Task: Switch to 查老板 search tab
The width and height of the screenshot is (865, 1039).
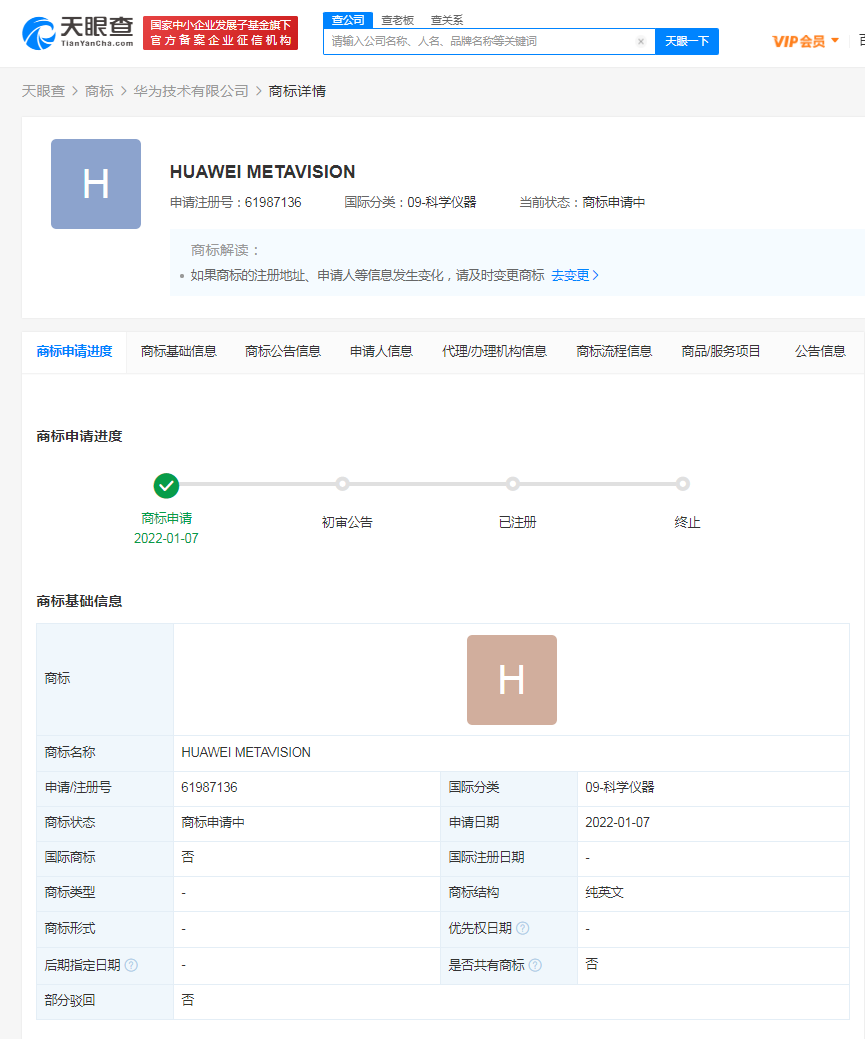Action: (397, 21)
